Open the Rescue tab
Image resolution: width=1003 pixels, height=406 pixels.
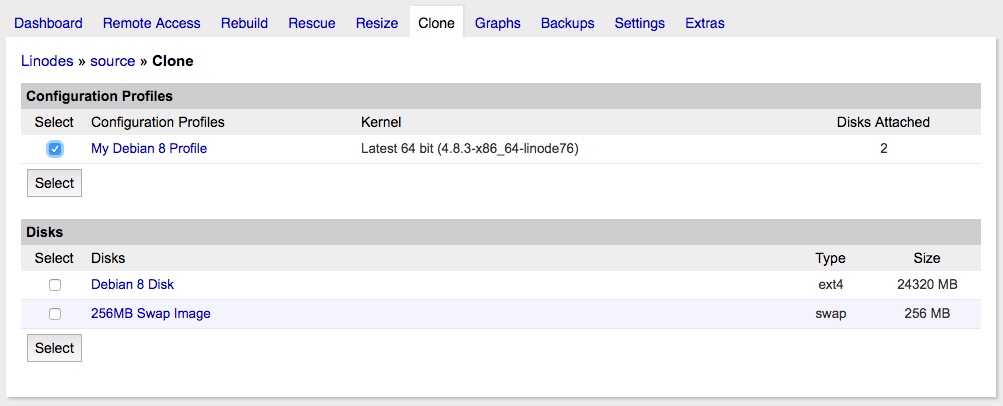[x=312, y=23]
